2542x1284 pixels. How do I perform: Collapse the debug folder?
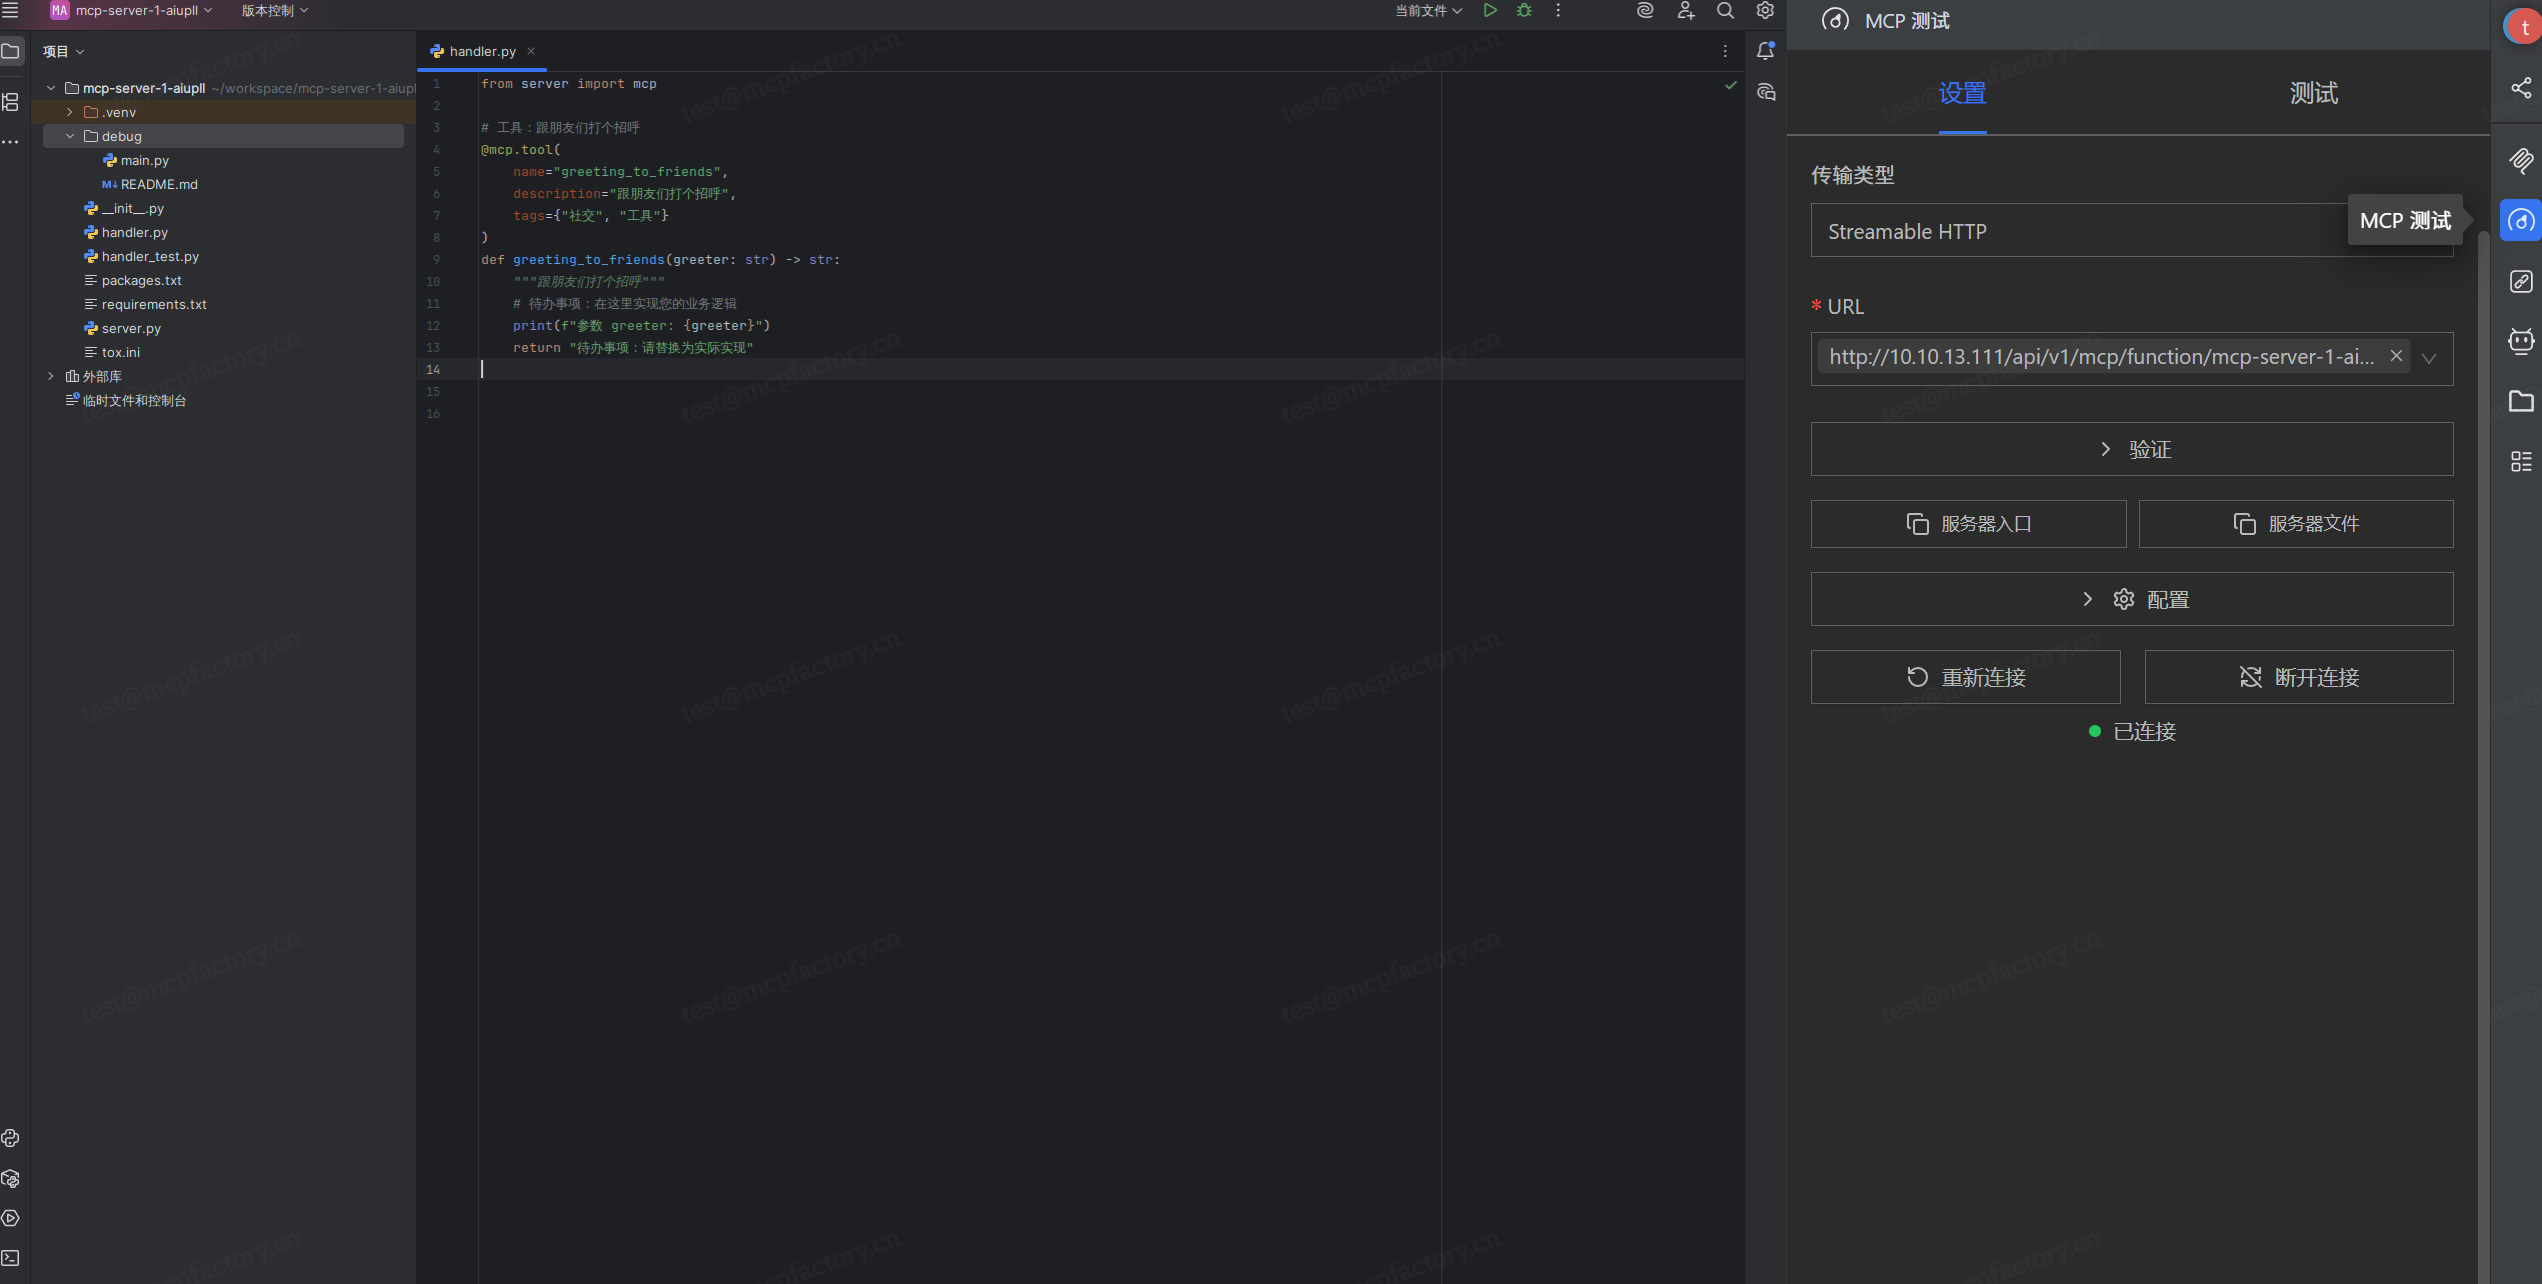point(70,136)
